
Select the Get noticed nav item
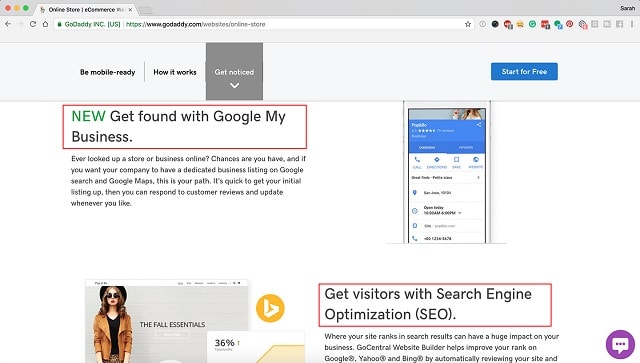(234, 71)
